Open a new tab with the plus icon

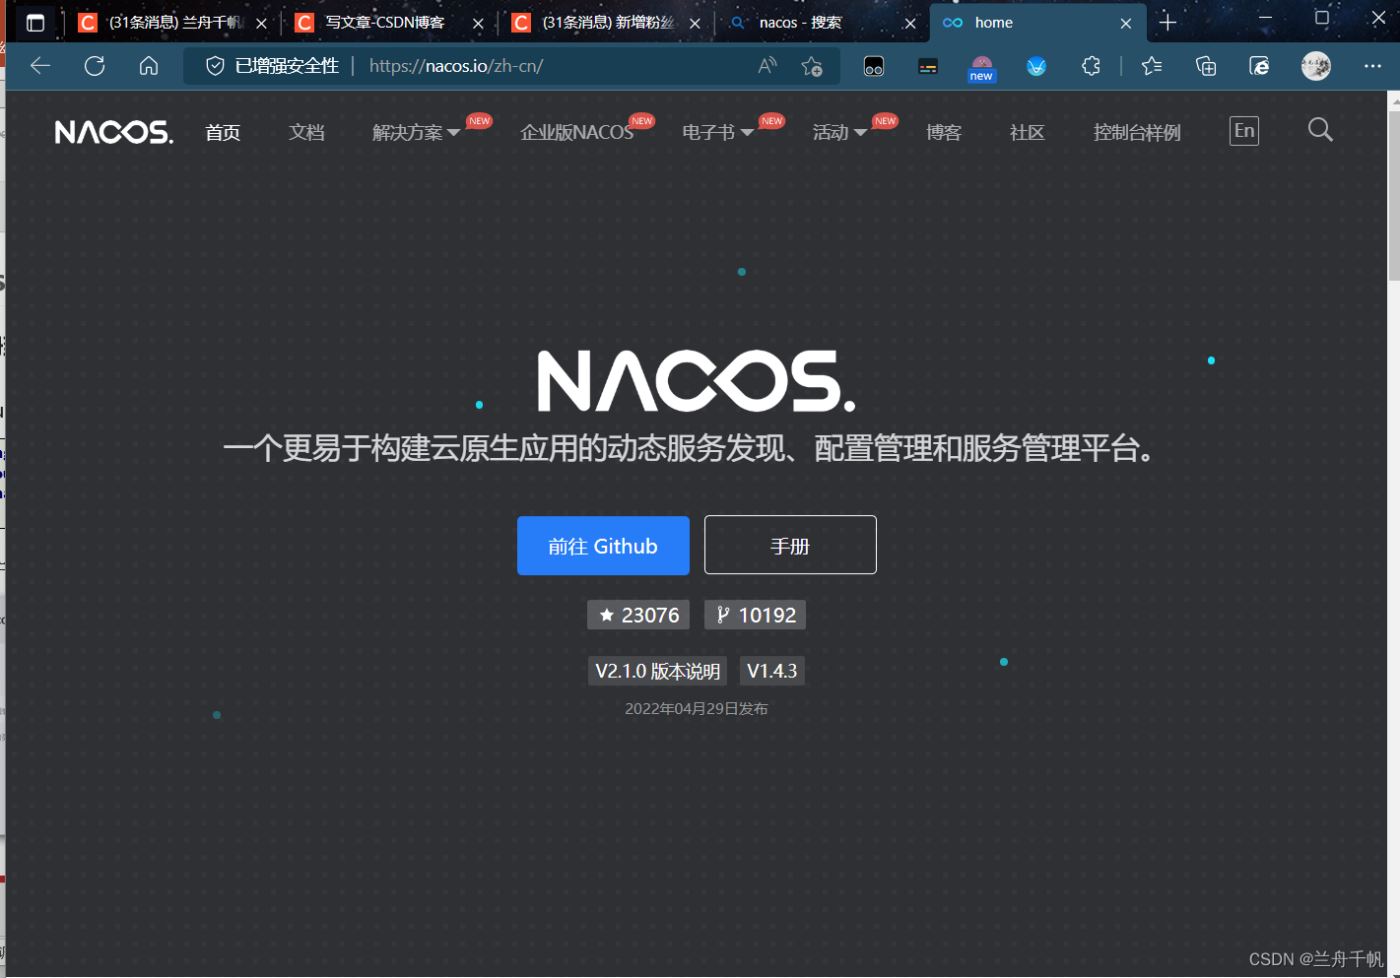1167,22
